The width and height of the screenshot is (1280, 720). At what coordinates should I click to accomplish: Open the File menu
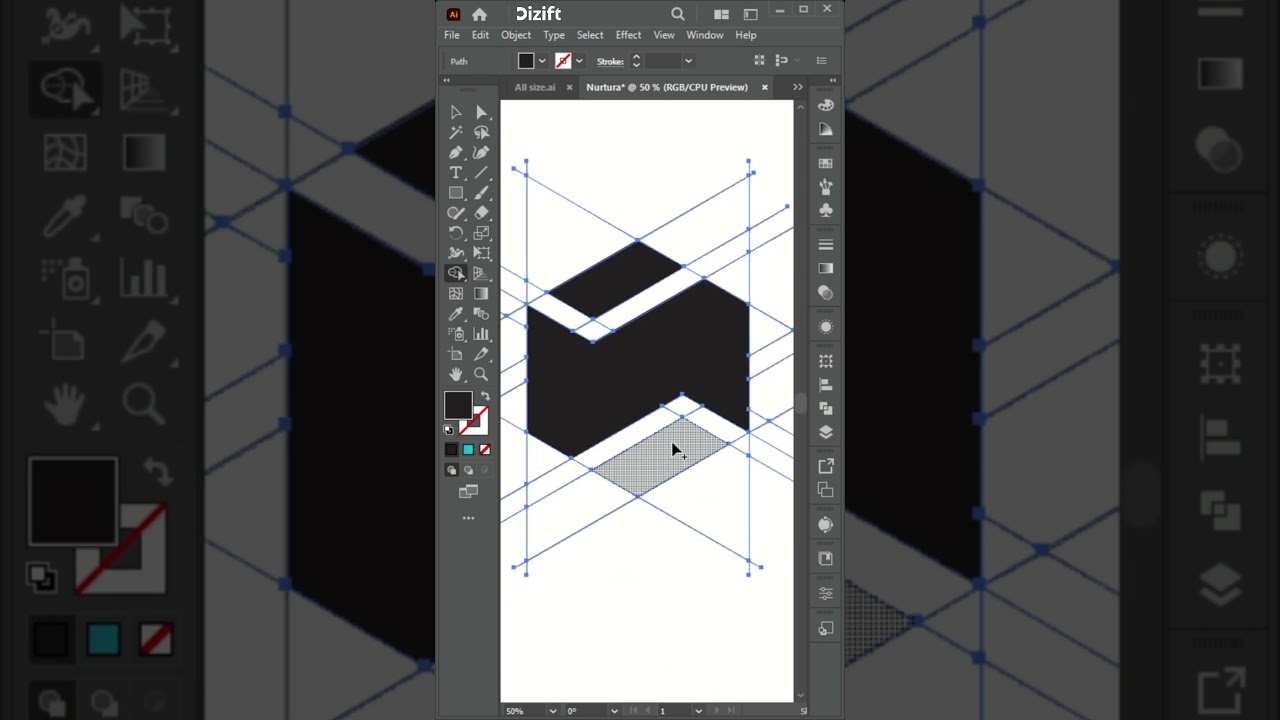[452, 35]
